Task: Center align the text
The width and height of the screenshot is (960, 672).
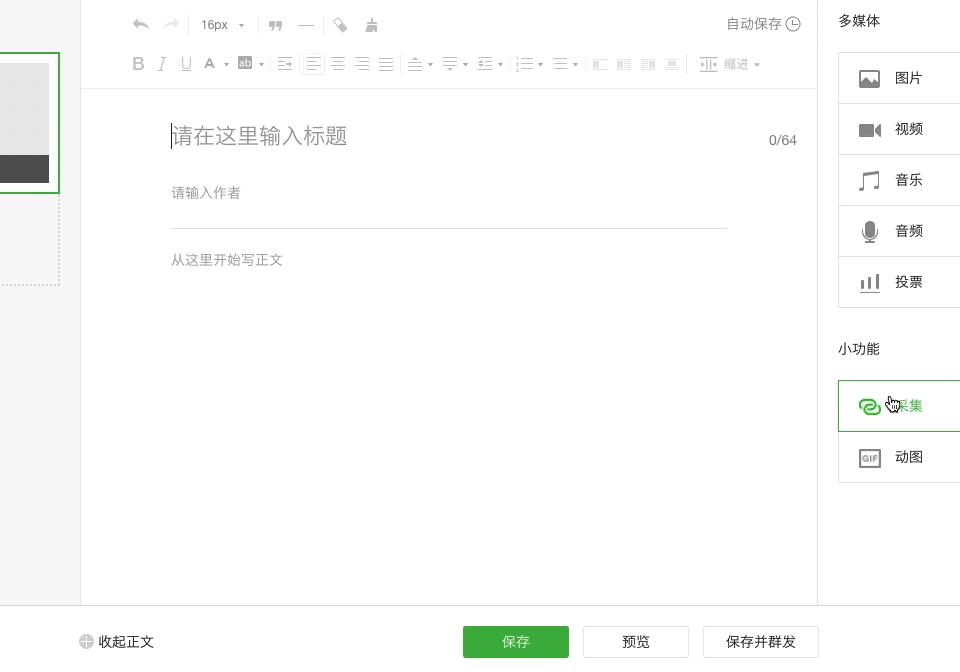Action: point(338,64)
